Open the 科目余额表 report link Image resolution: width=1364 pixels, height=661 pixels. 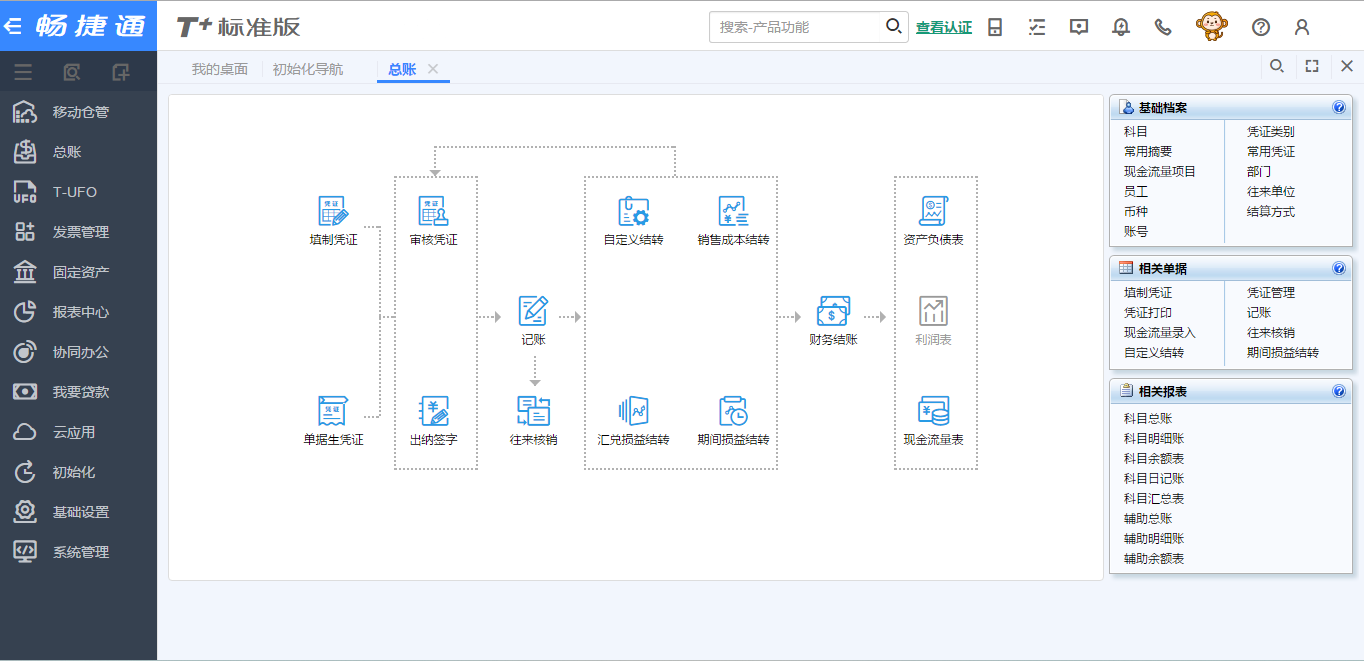[1154, 458]
